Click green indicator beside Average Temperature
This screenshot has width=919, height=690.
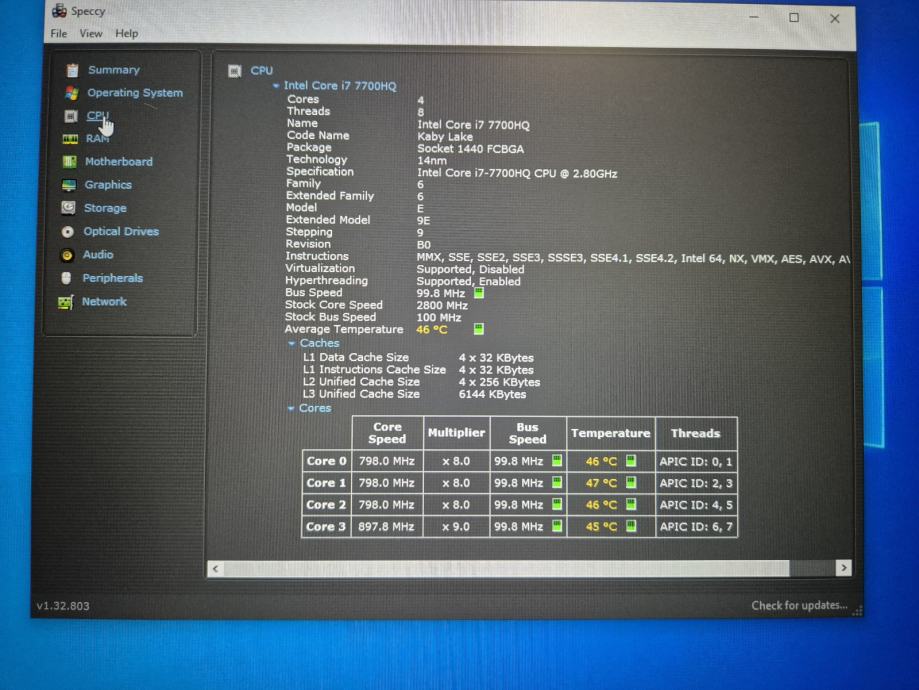479,329
